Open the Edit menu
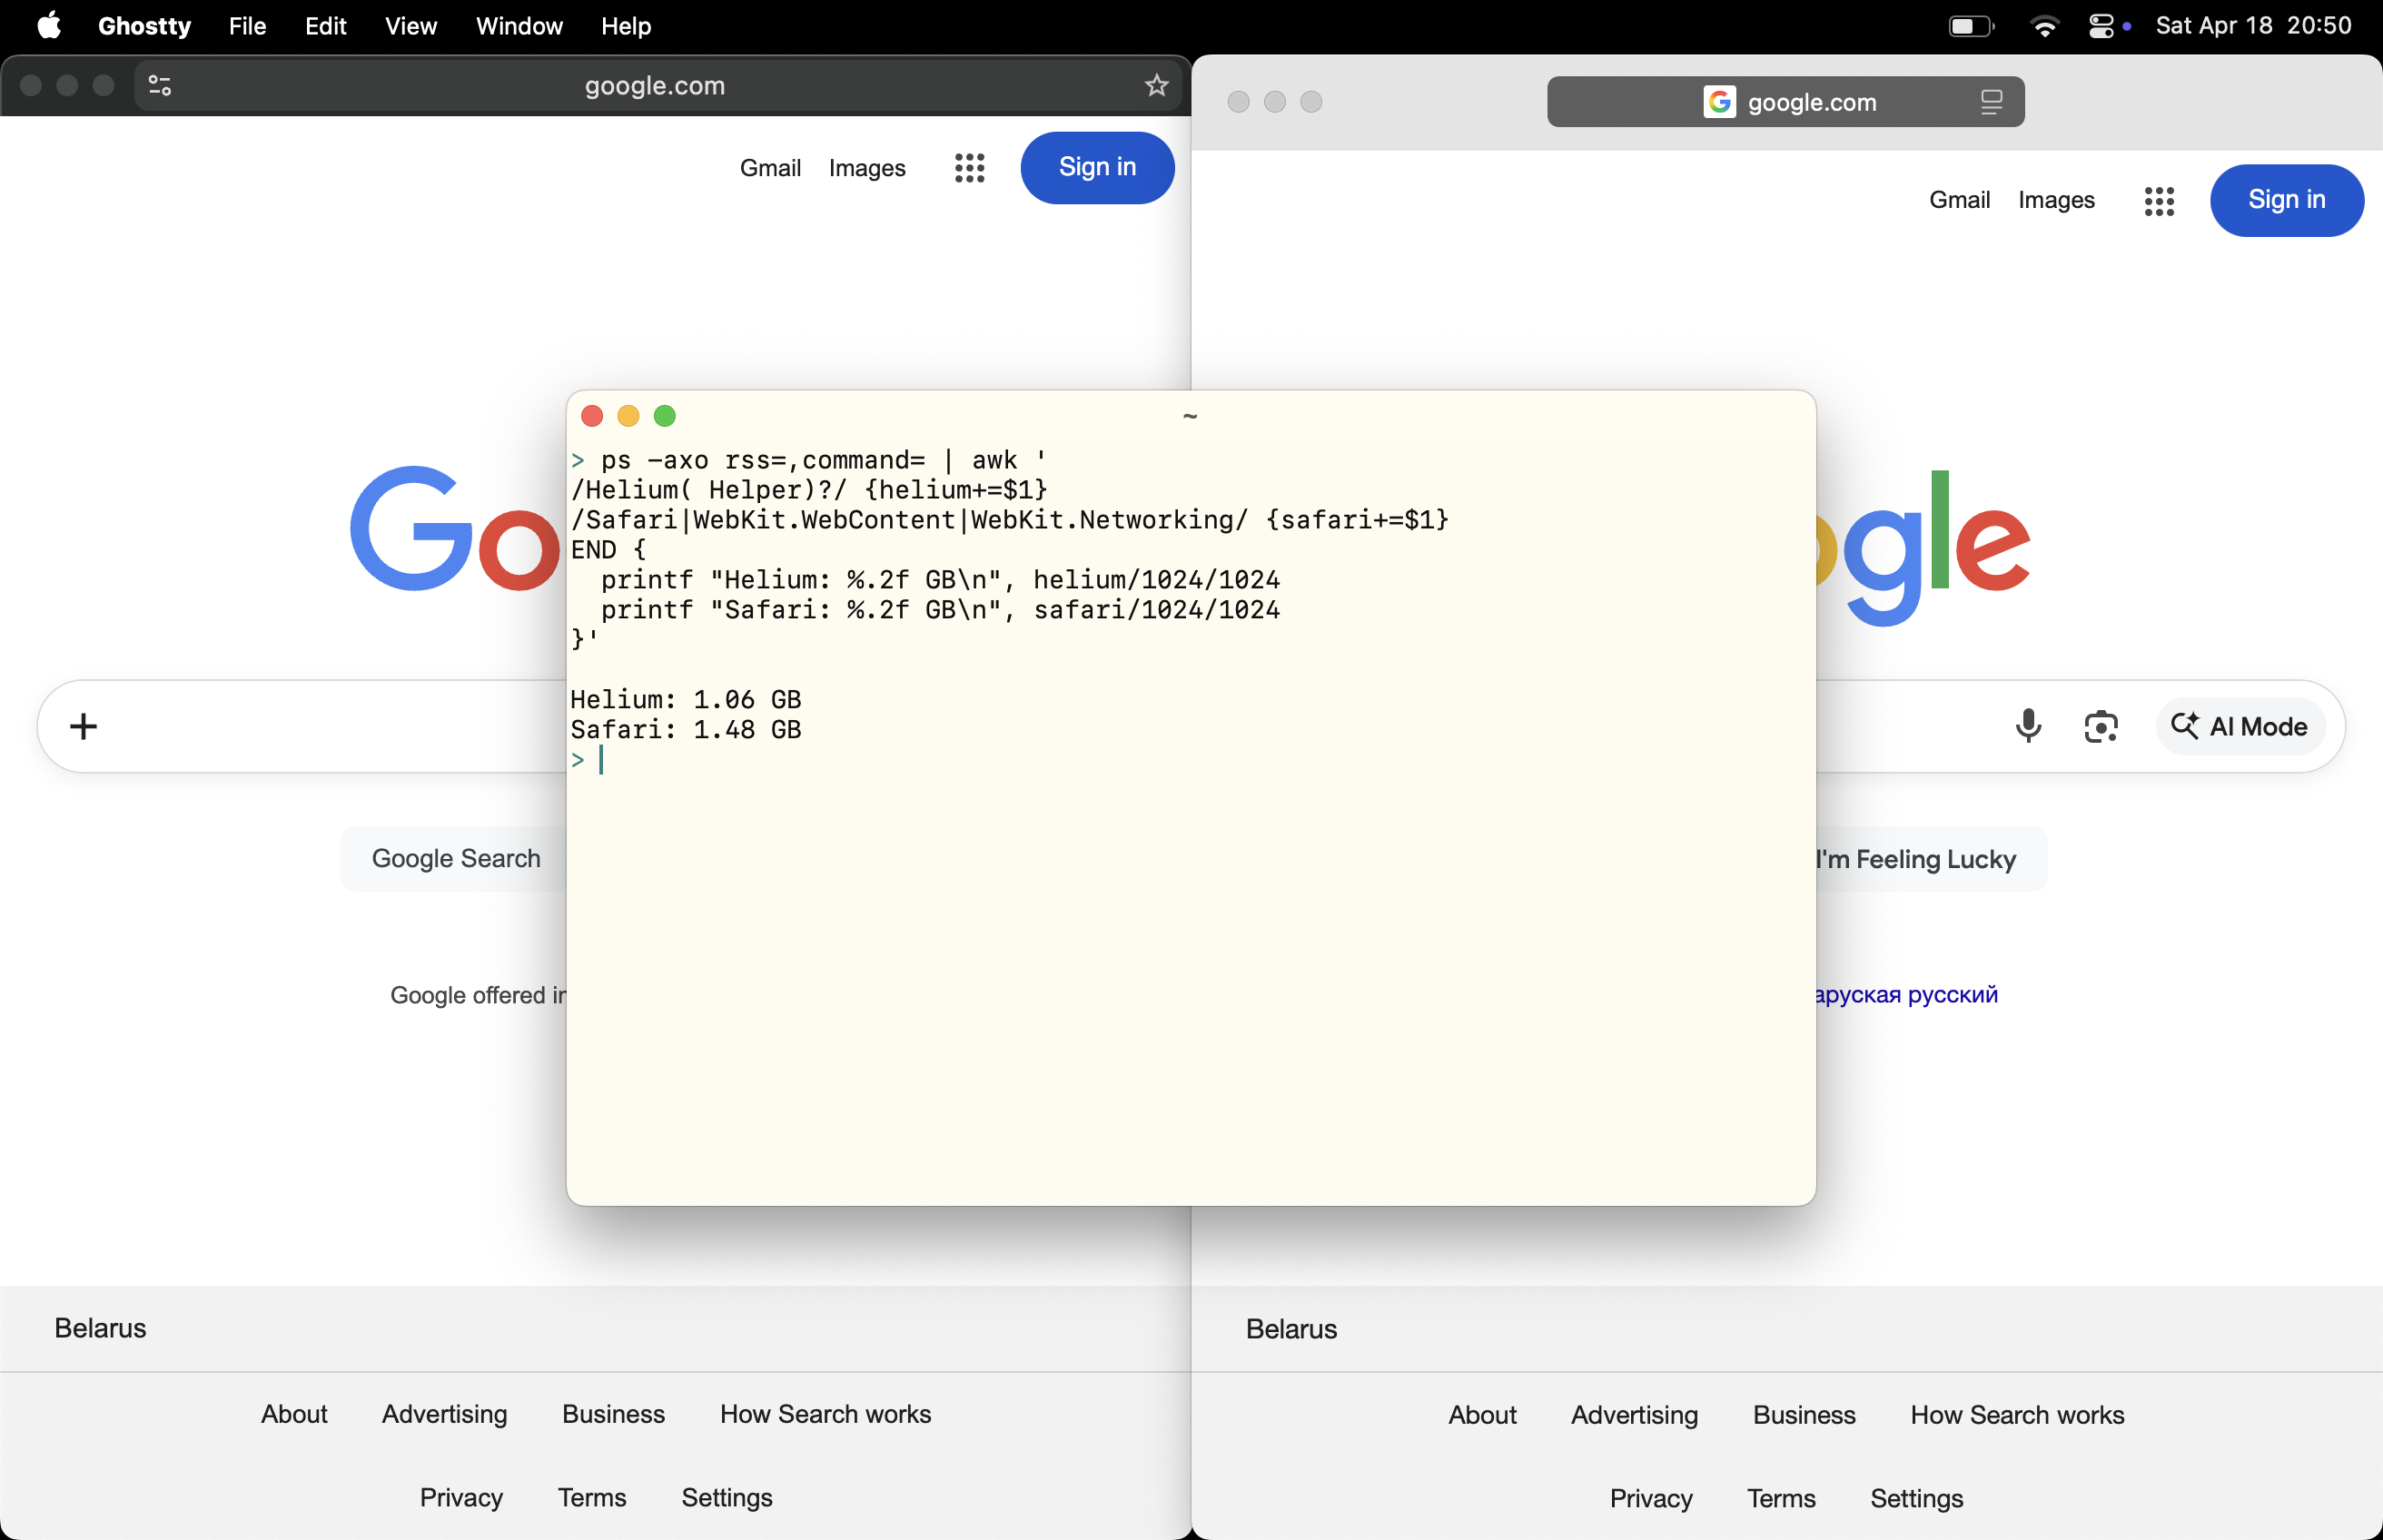2383x1540 pixels. [x=325, y=26]
